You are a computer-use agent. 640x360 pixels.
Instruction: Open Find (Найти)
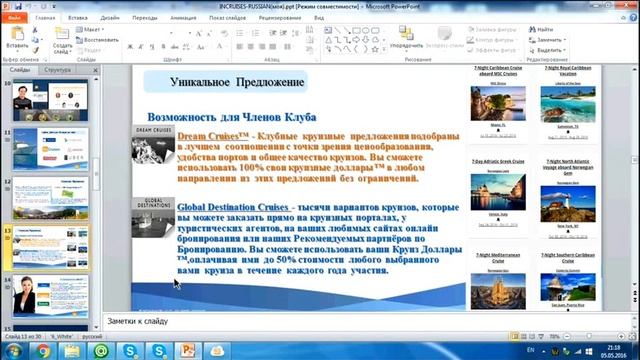click(x=541, y=29)
